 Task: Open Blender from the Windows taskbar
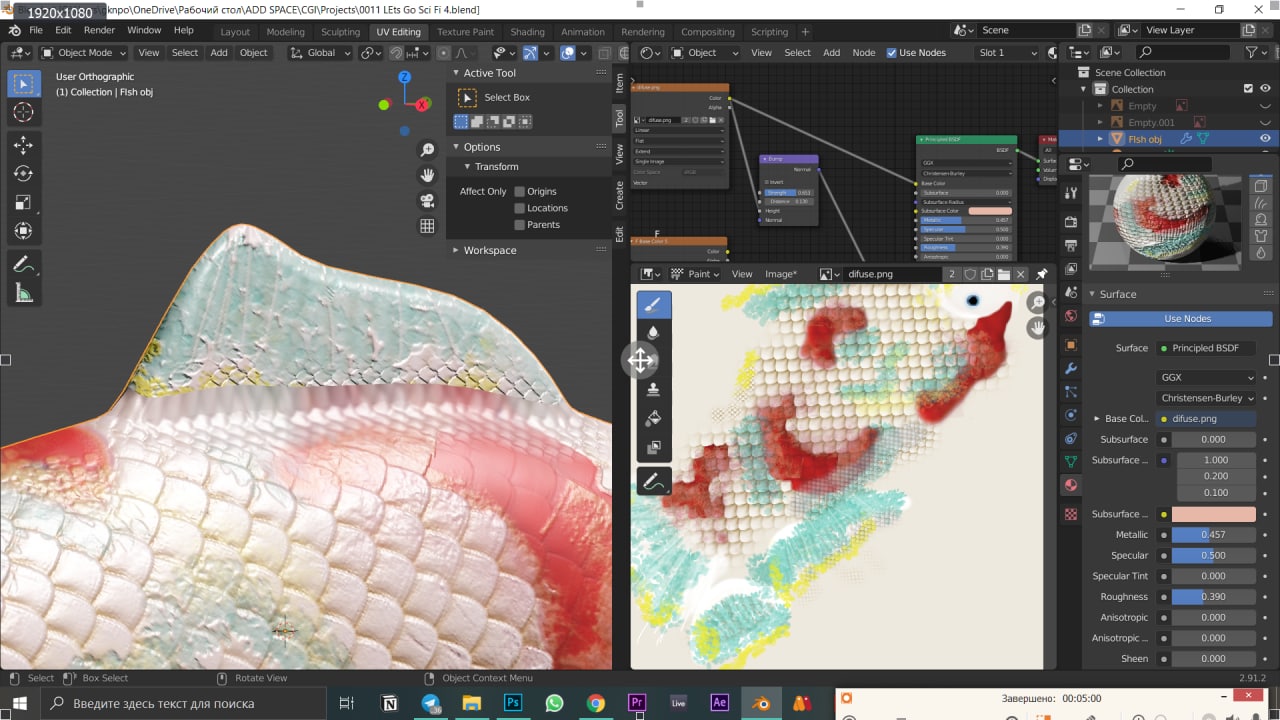point(763,703)
